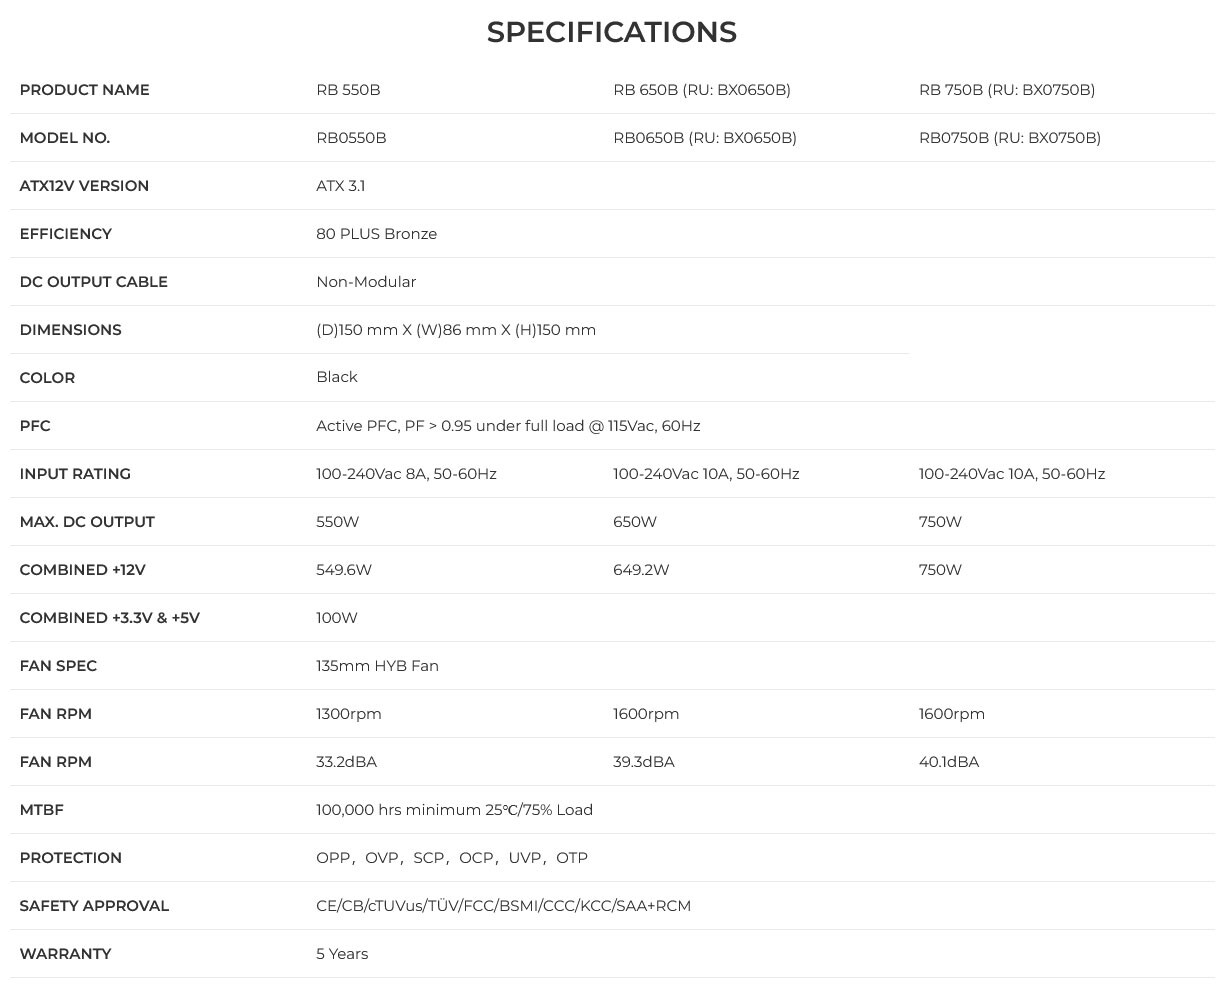Click the Non-Modular cable value
Screen dimensions: 1225x999
[x=366, y=282]
